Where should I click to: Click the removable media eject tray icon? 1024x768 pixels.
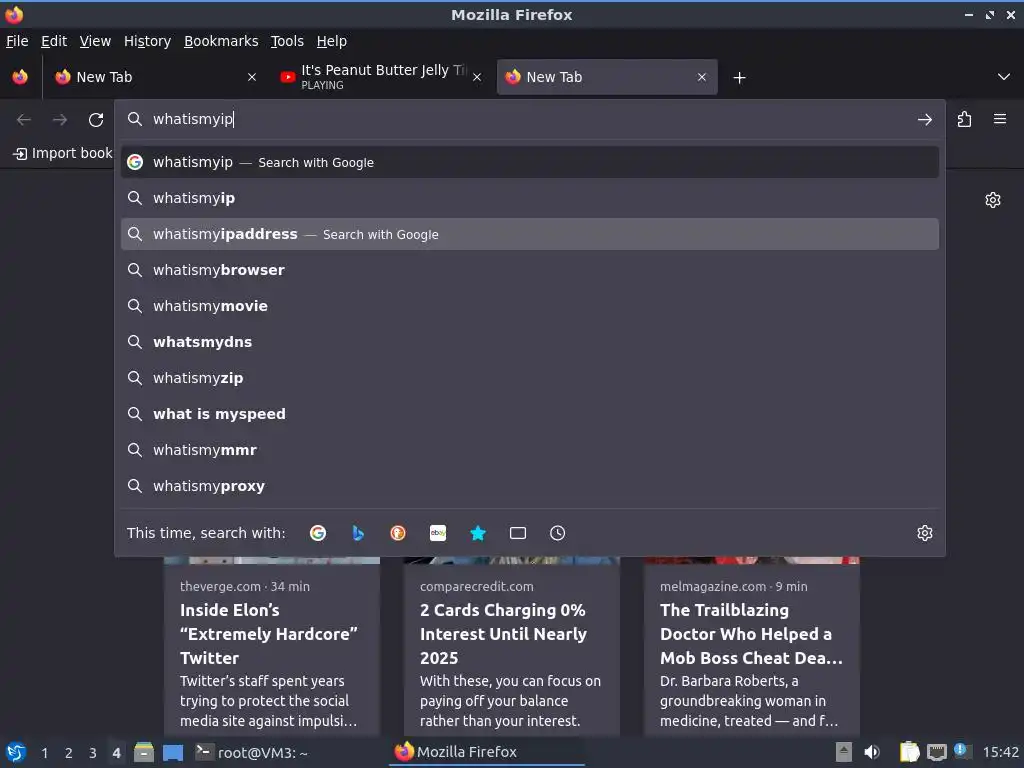point(844,752)
